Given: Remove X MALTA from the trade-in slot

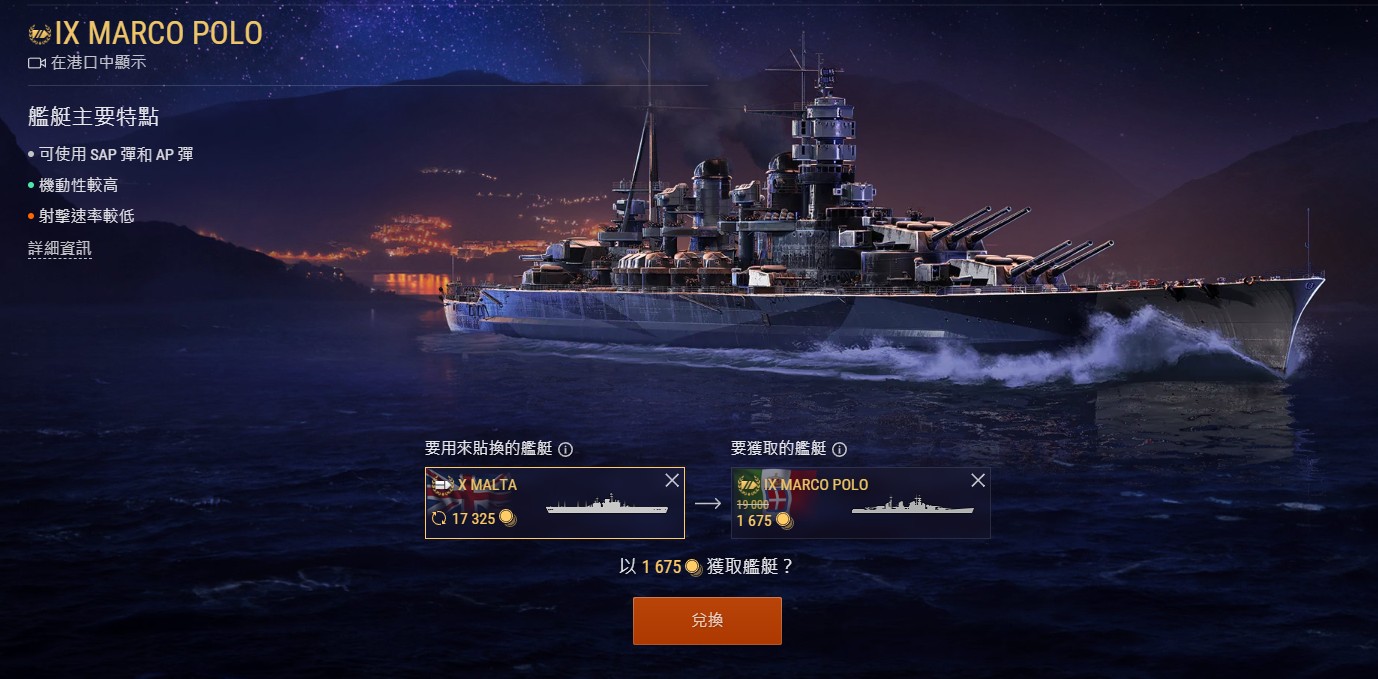Looking at the screenshot, I should pos(672,481).
